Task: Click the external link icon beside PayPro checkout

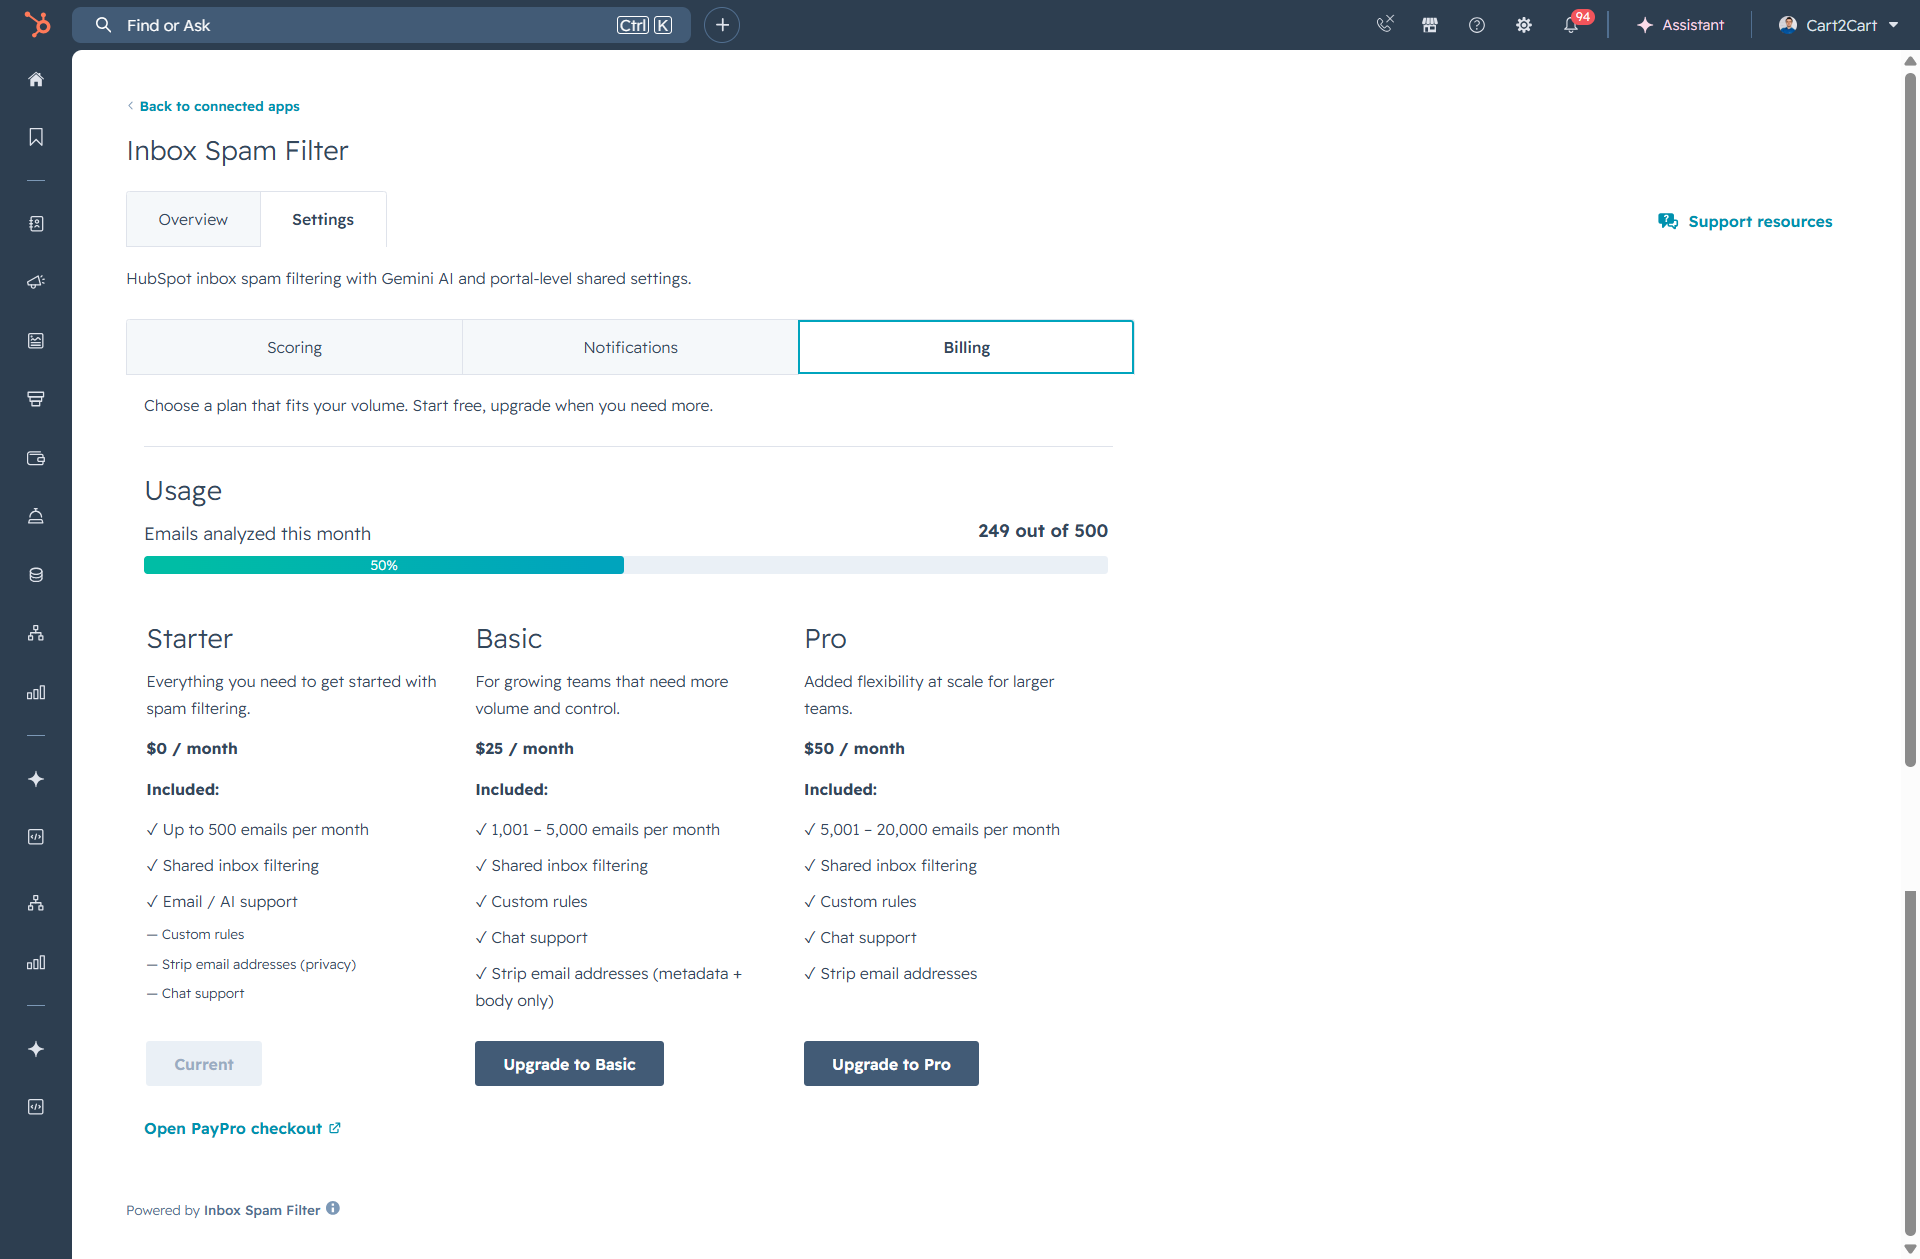Action: (x=335, y=1128)
